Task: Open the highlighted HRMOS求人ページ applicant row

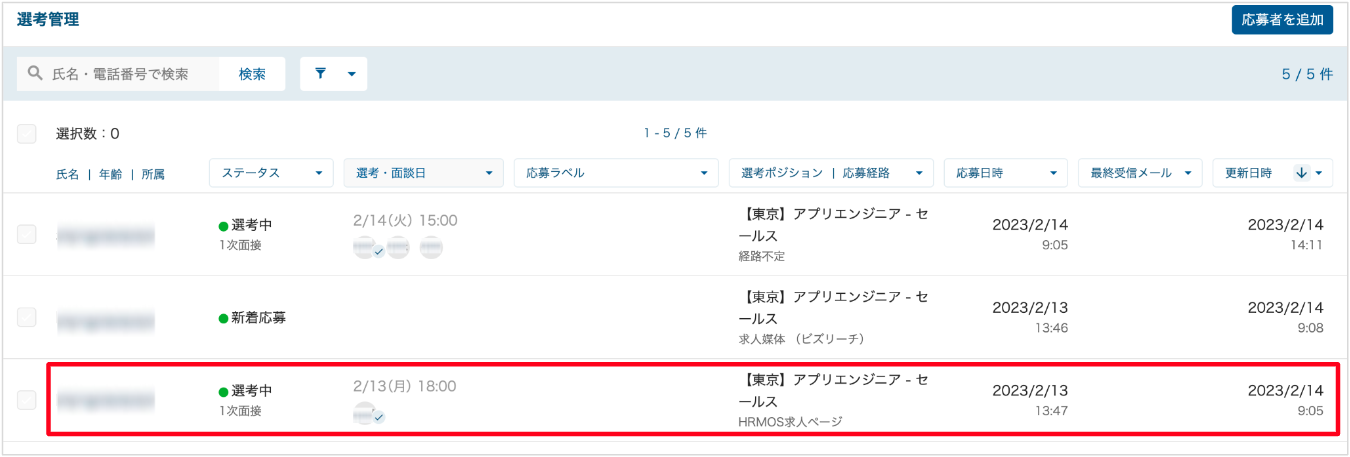Action: [x=692, y=399]
